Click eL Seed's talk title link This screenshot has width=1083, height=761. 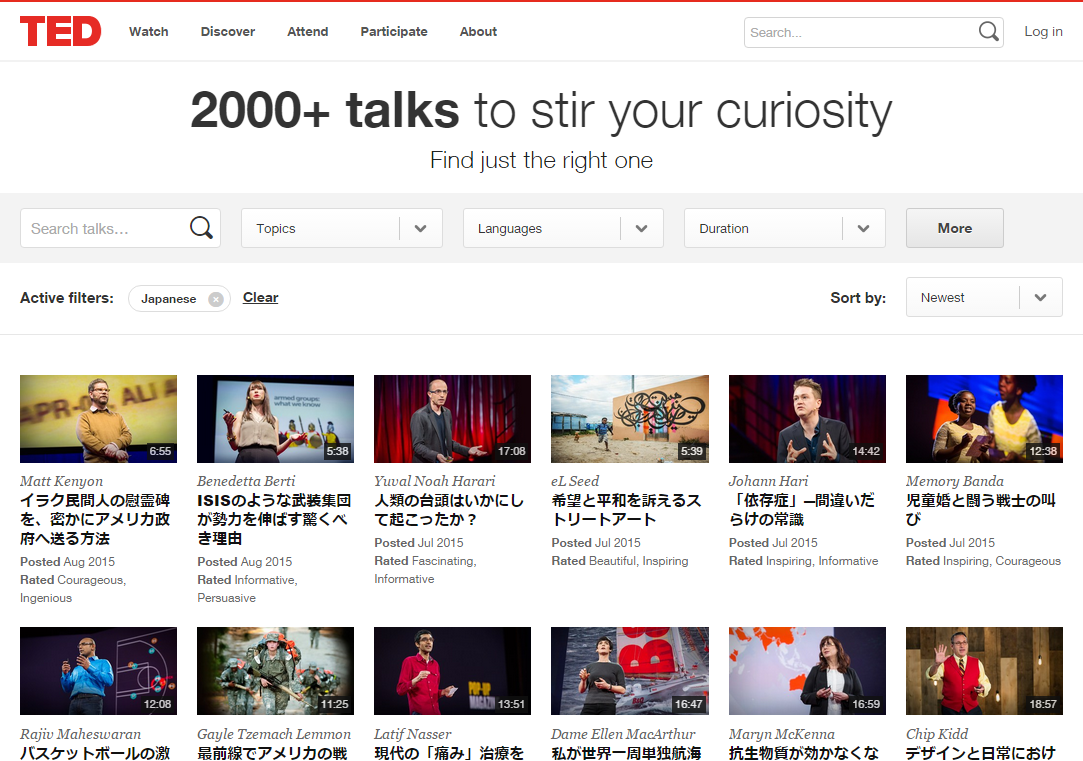pyautogui.click(x=626, y=510)
